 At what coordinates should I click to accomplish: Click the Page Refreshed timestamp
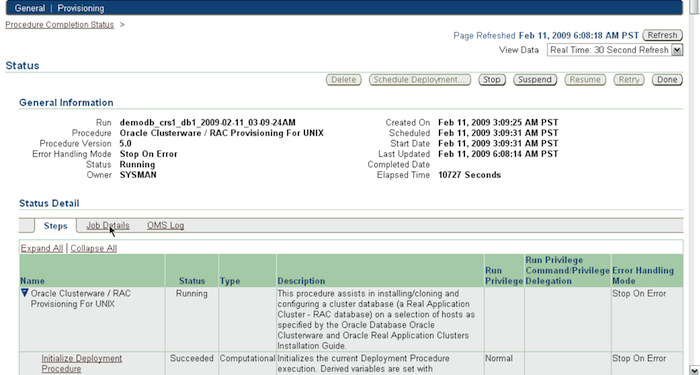pos(579,35)
